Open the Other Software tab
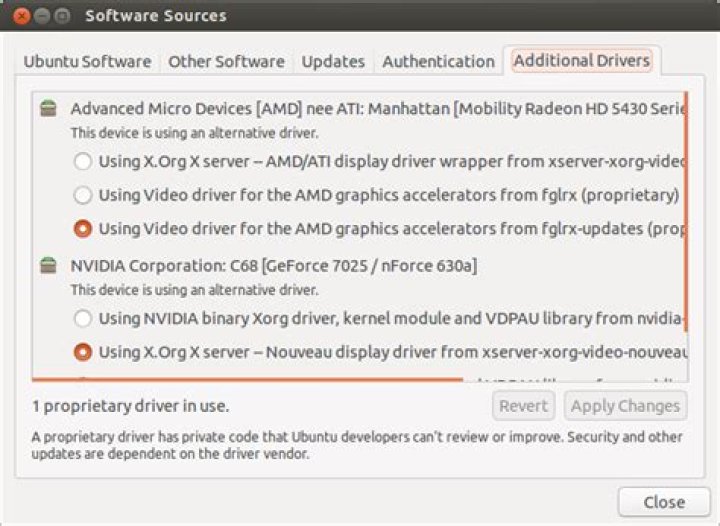Viewport: 720px width, 526px height. [226, 62]
